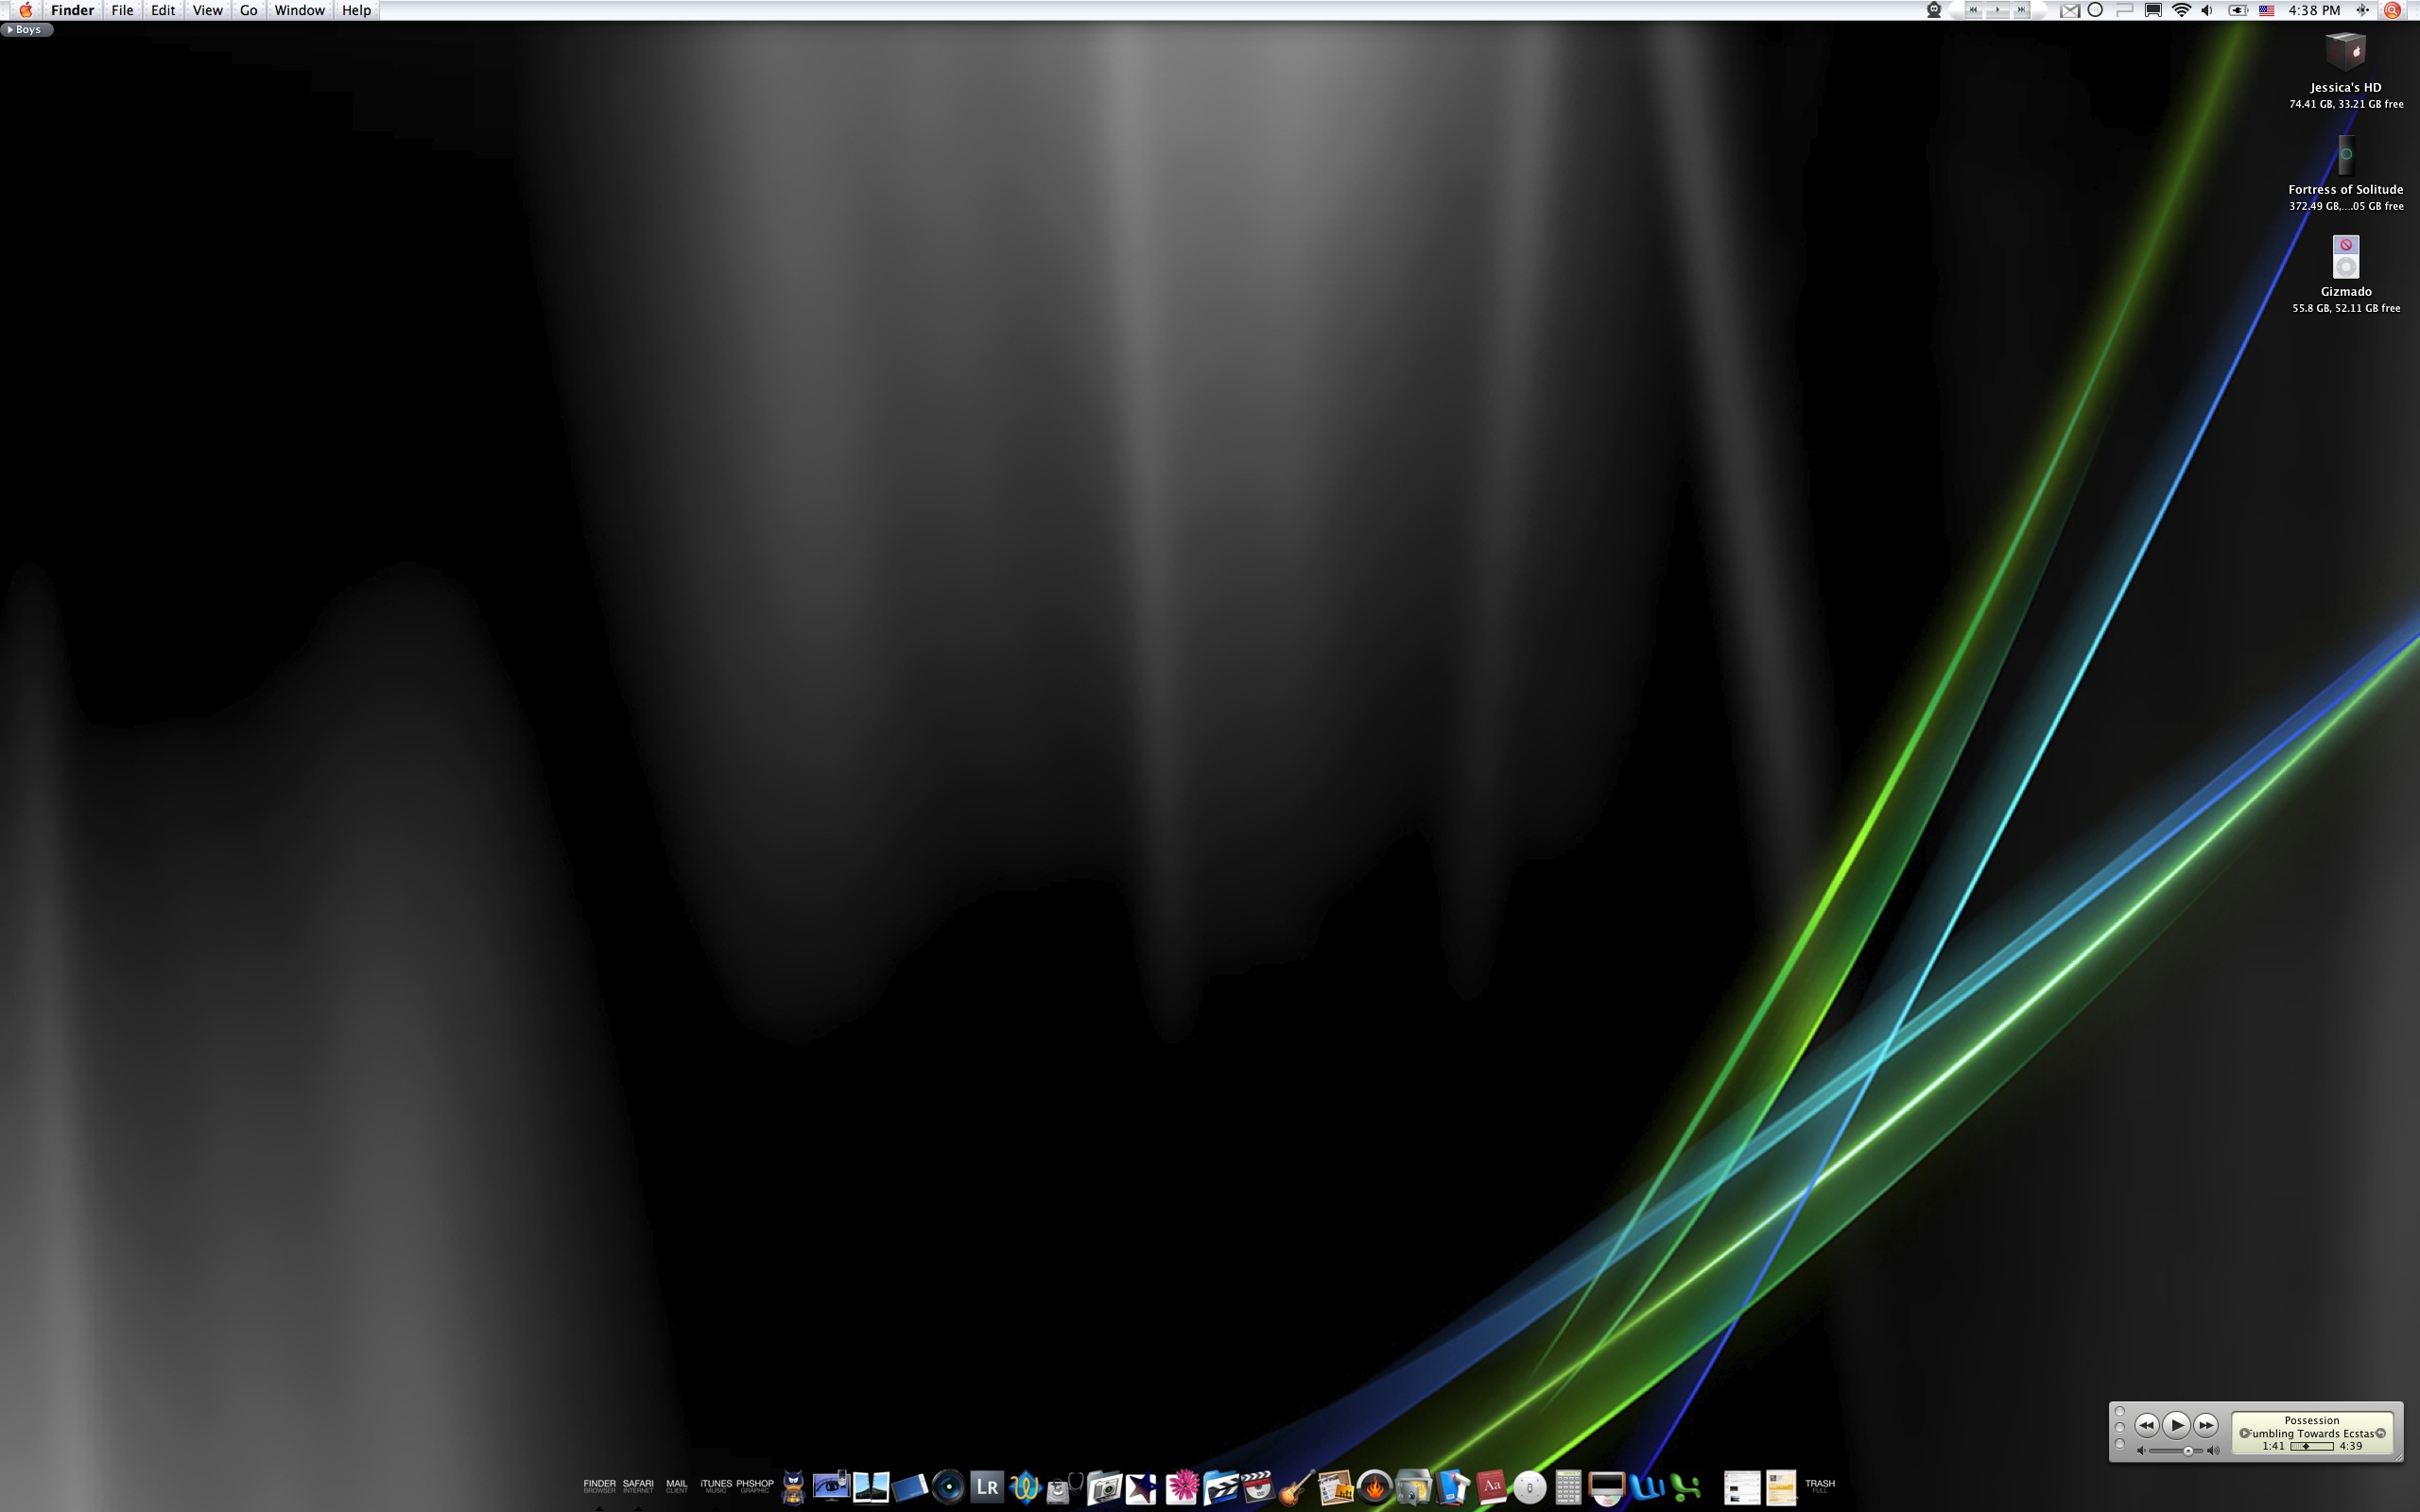The width and height of the screenshot is (2420, 1512).
Task: Open the Edit menu
Action: click(x=163, y=10)
